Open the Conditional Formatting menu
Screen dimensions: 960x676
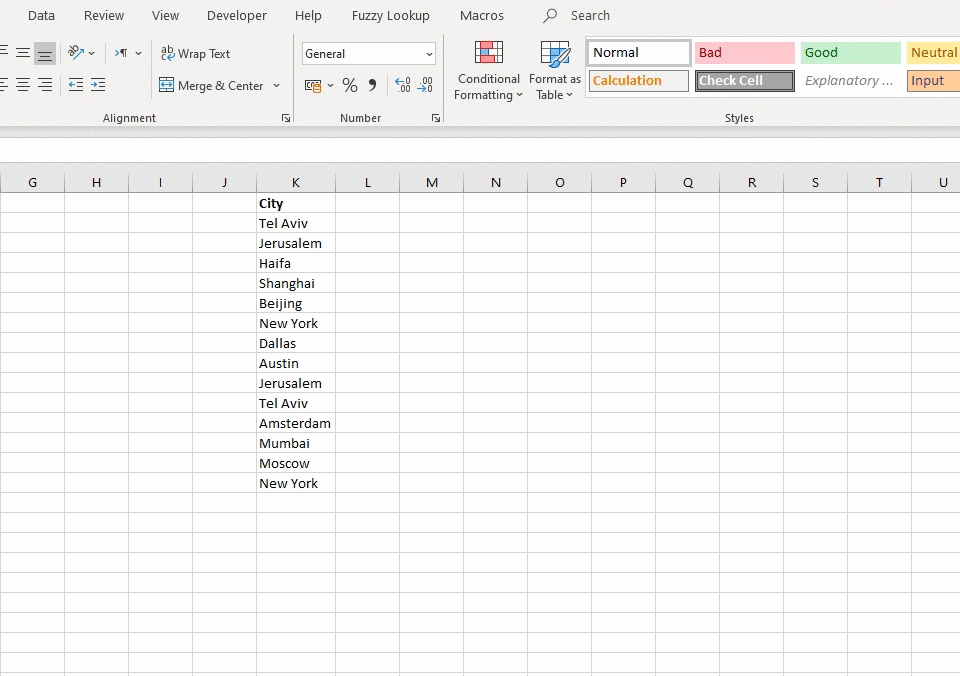click(488, 72)
